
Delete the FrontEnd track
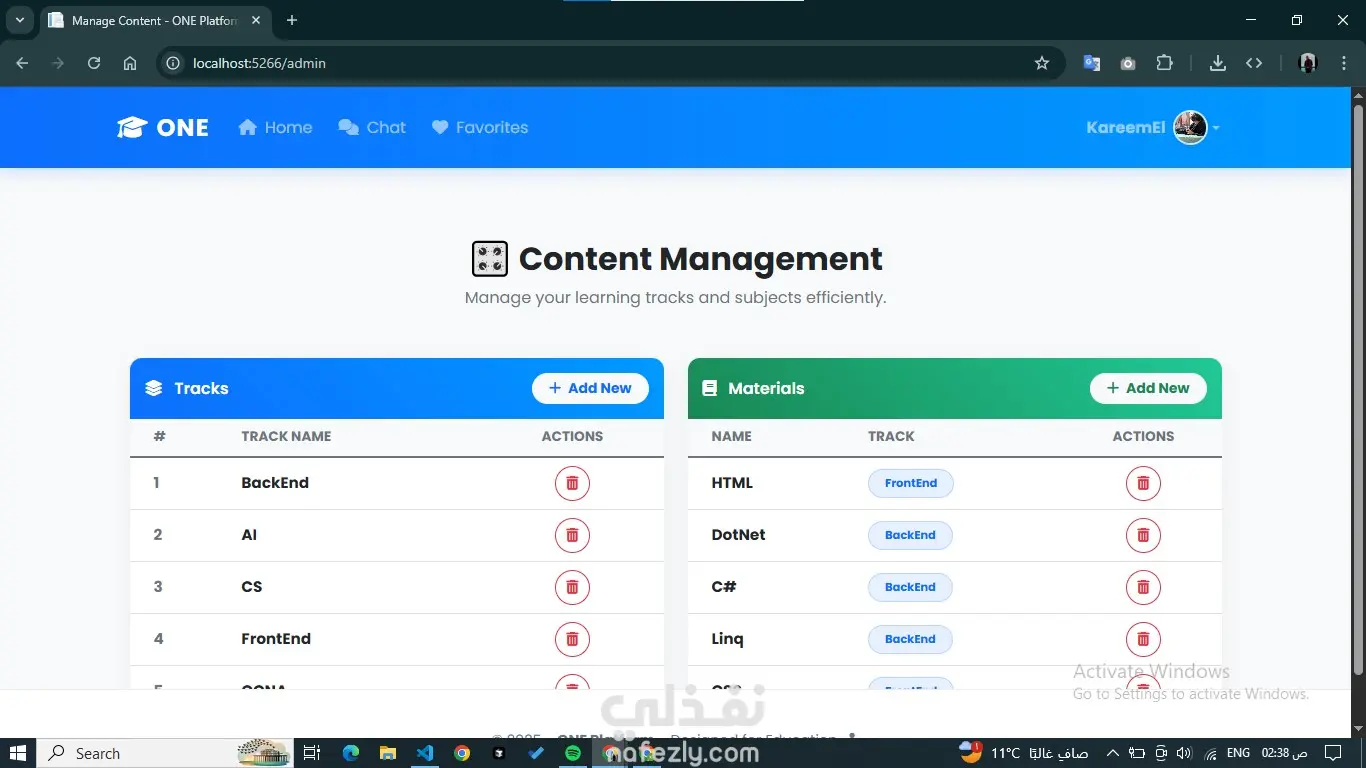(x=572, y=639)
